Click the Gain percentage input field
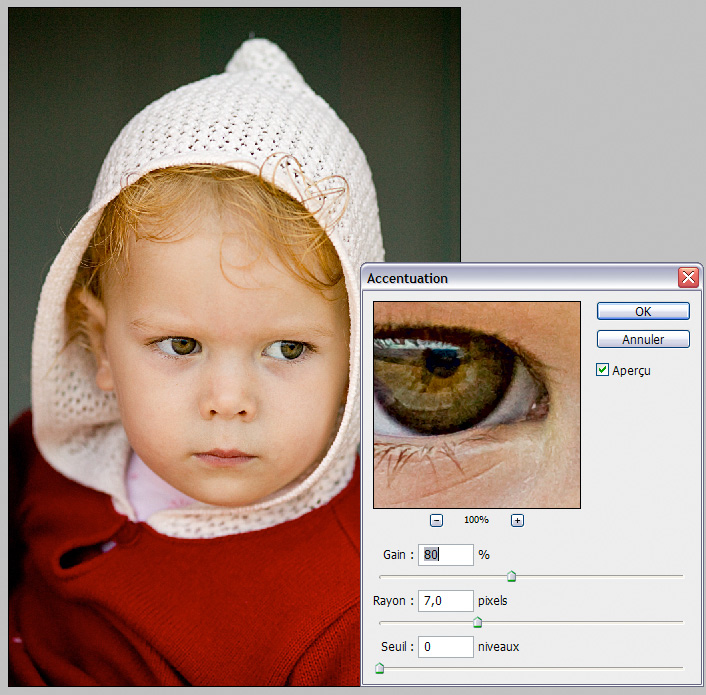This screenshot has width=706, height=695. pos(445,555)
